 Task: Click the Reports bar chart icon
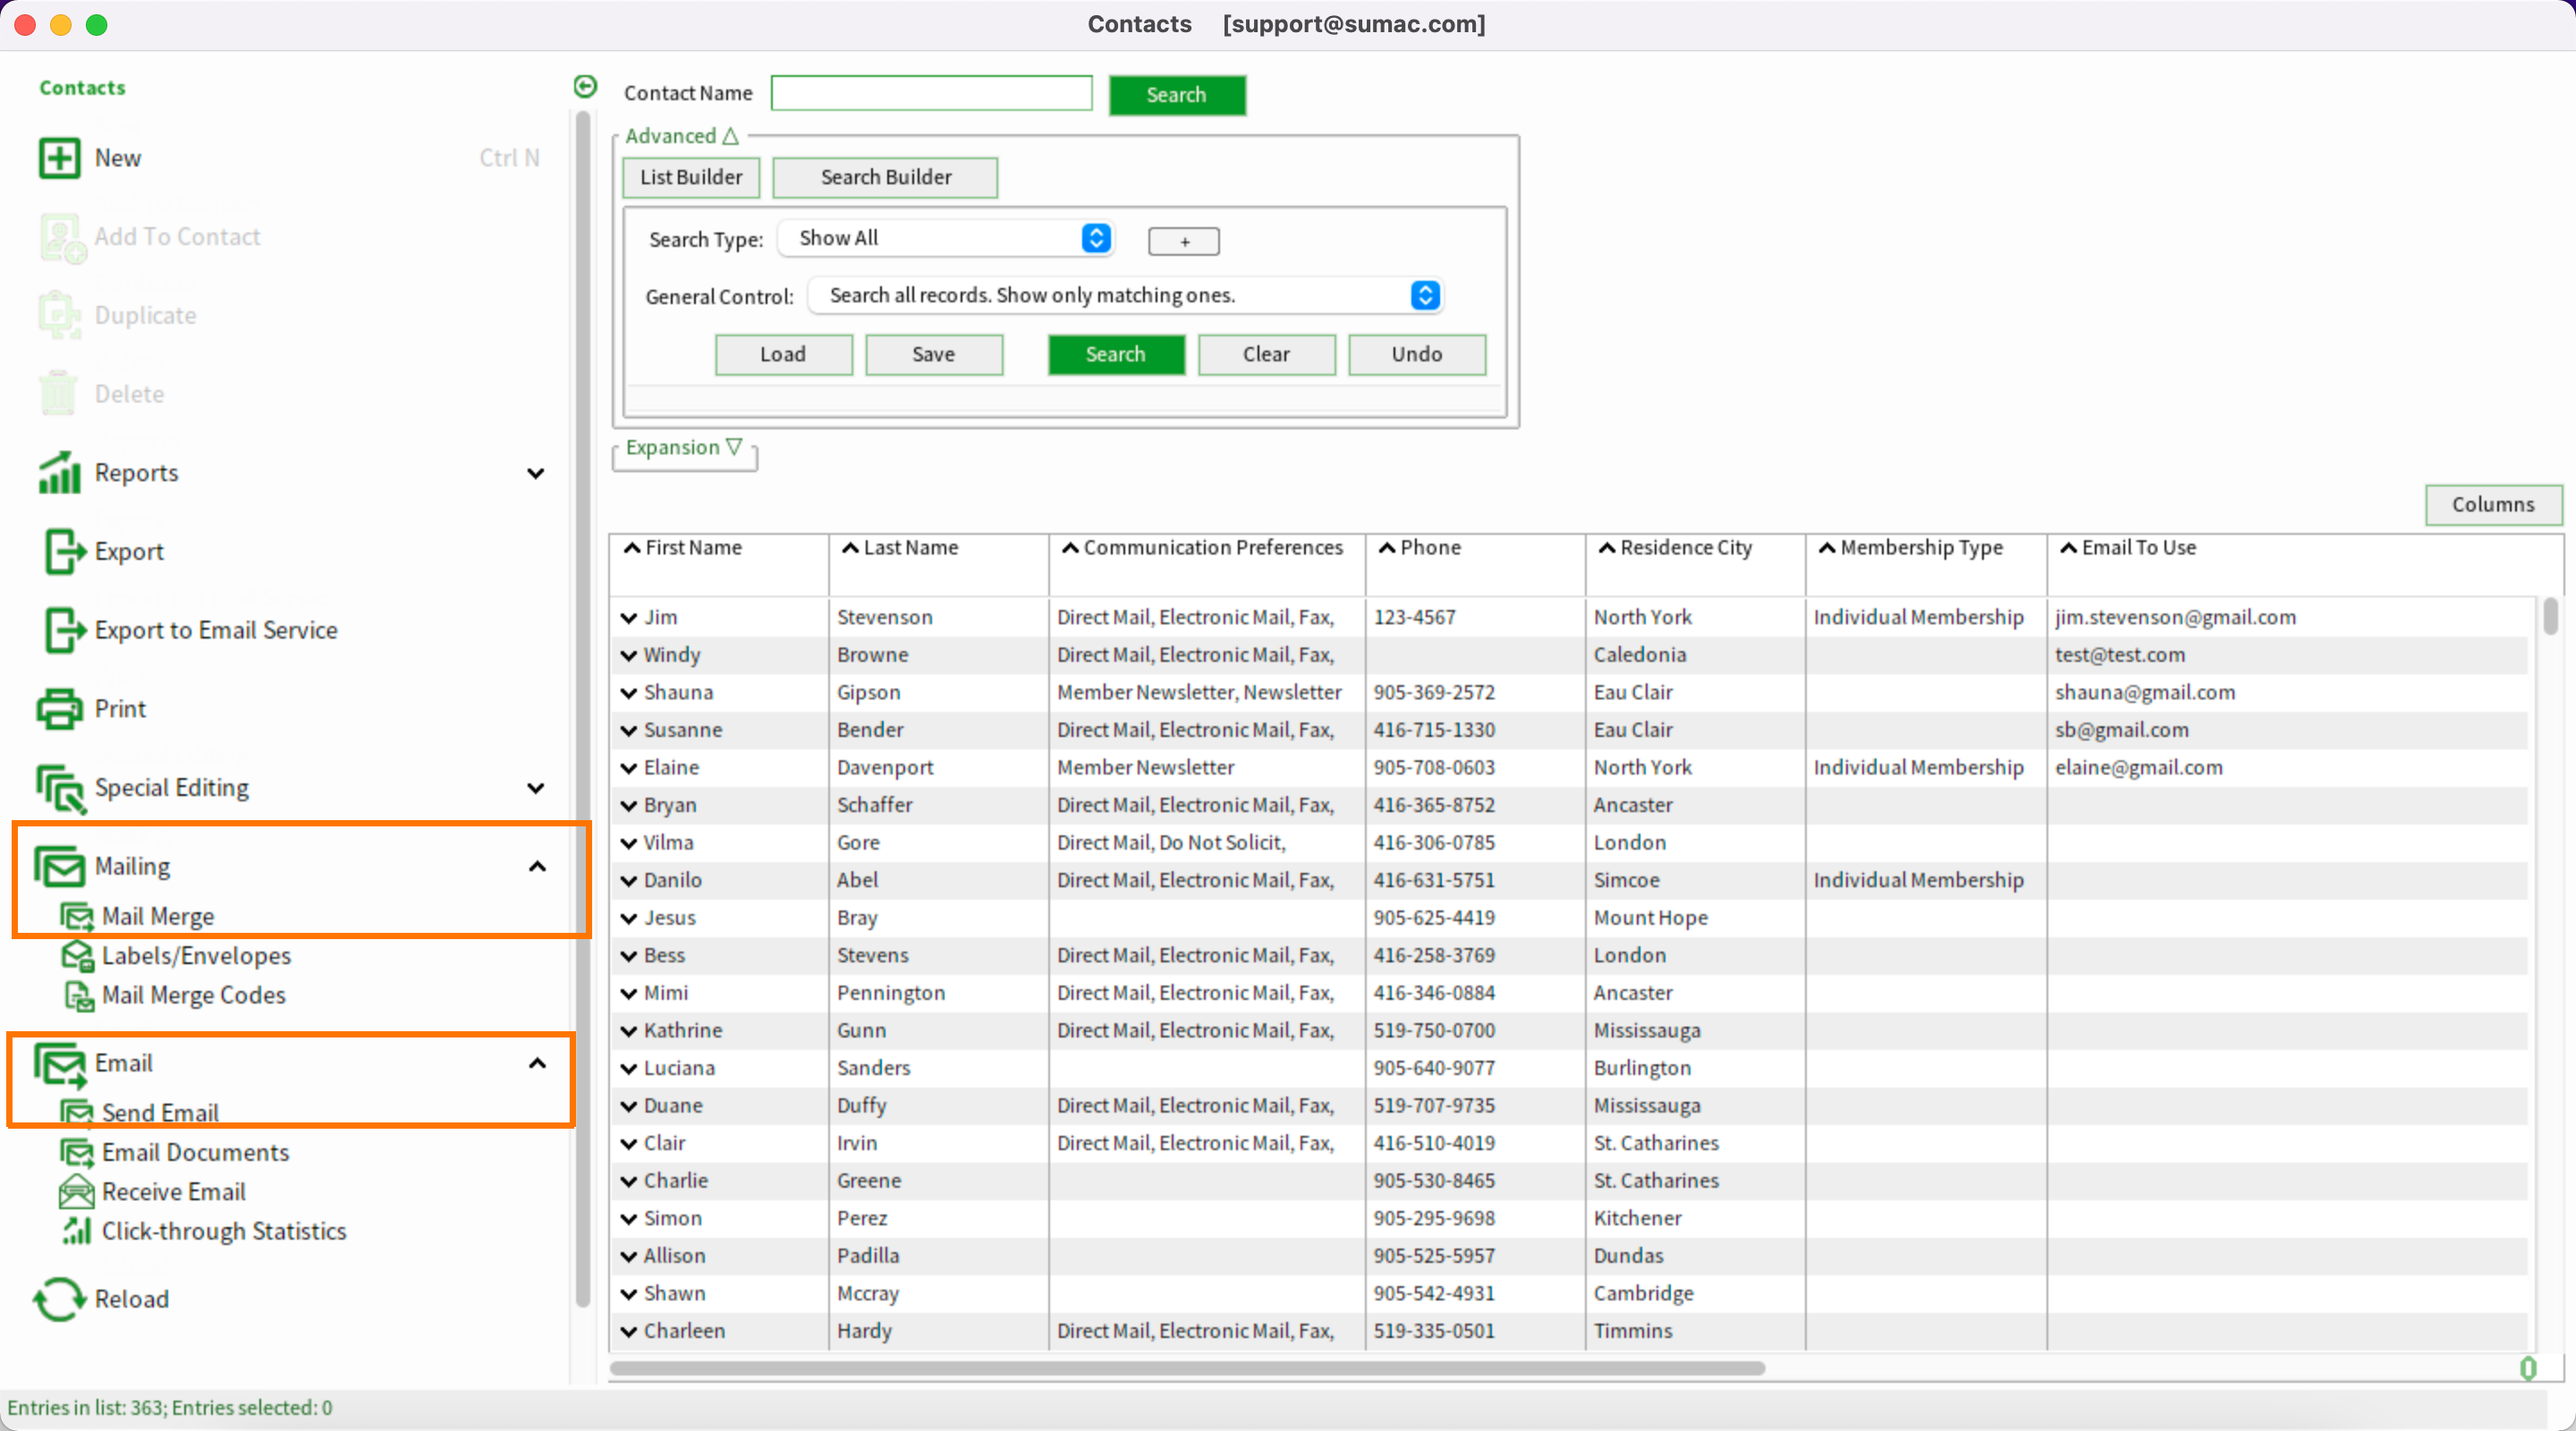point(59,472)
